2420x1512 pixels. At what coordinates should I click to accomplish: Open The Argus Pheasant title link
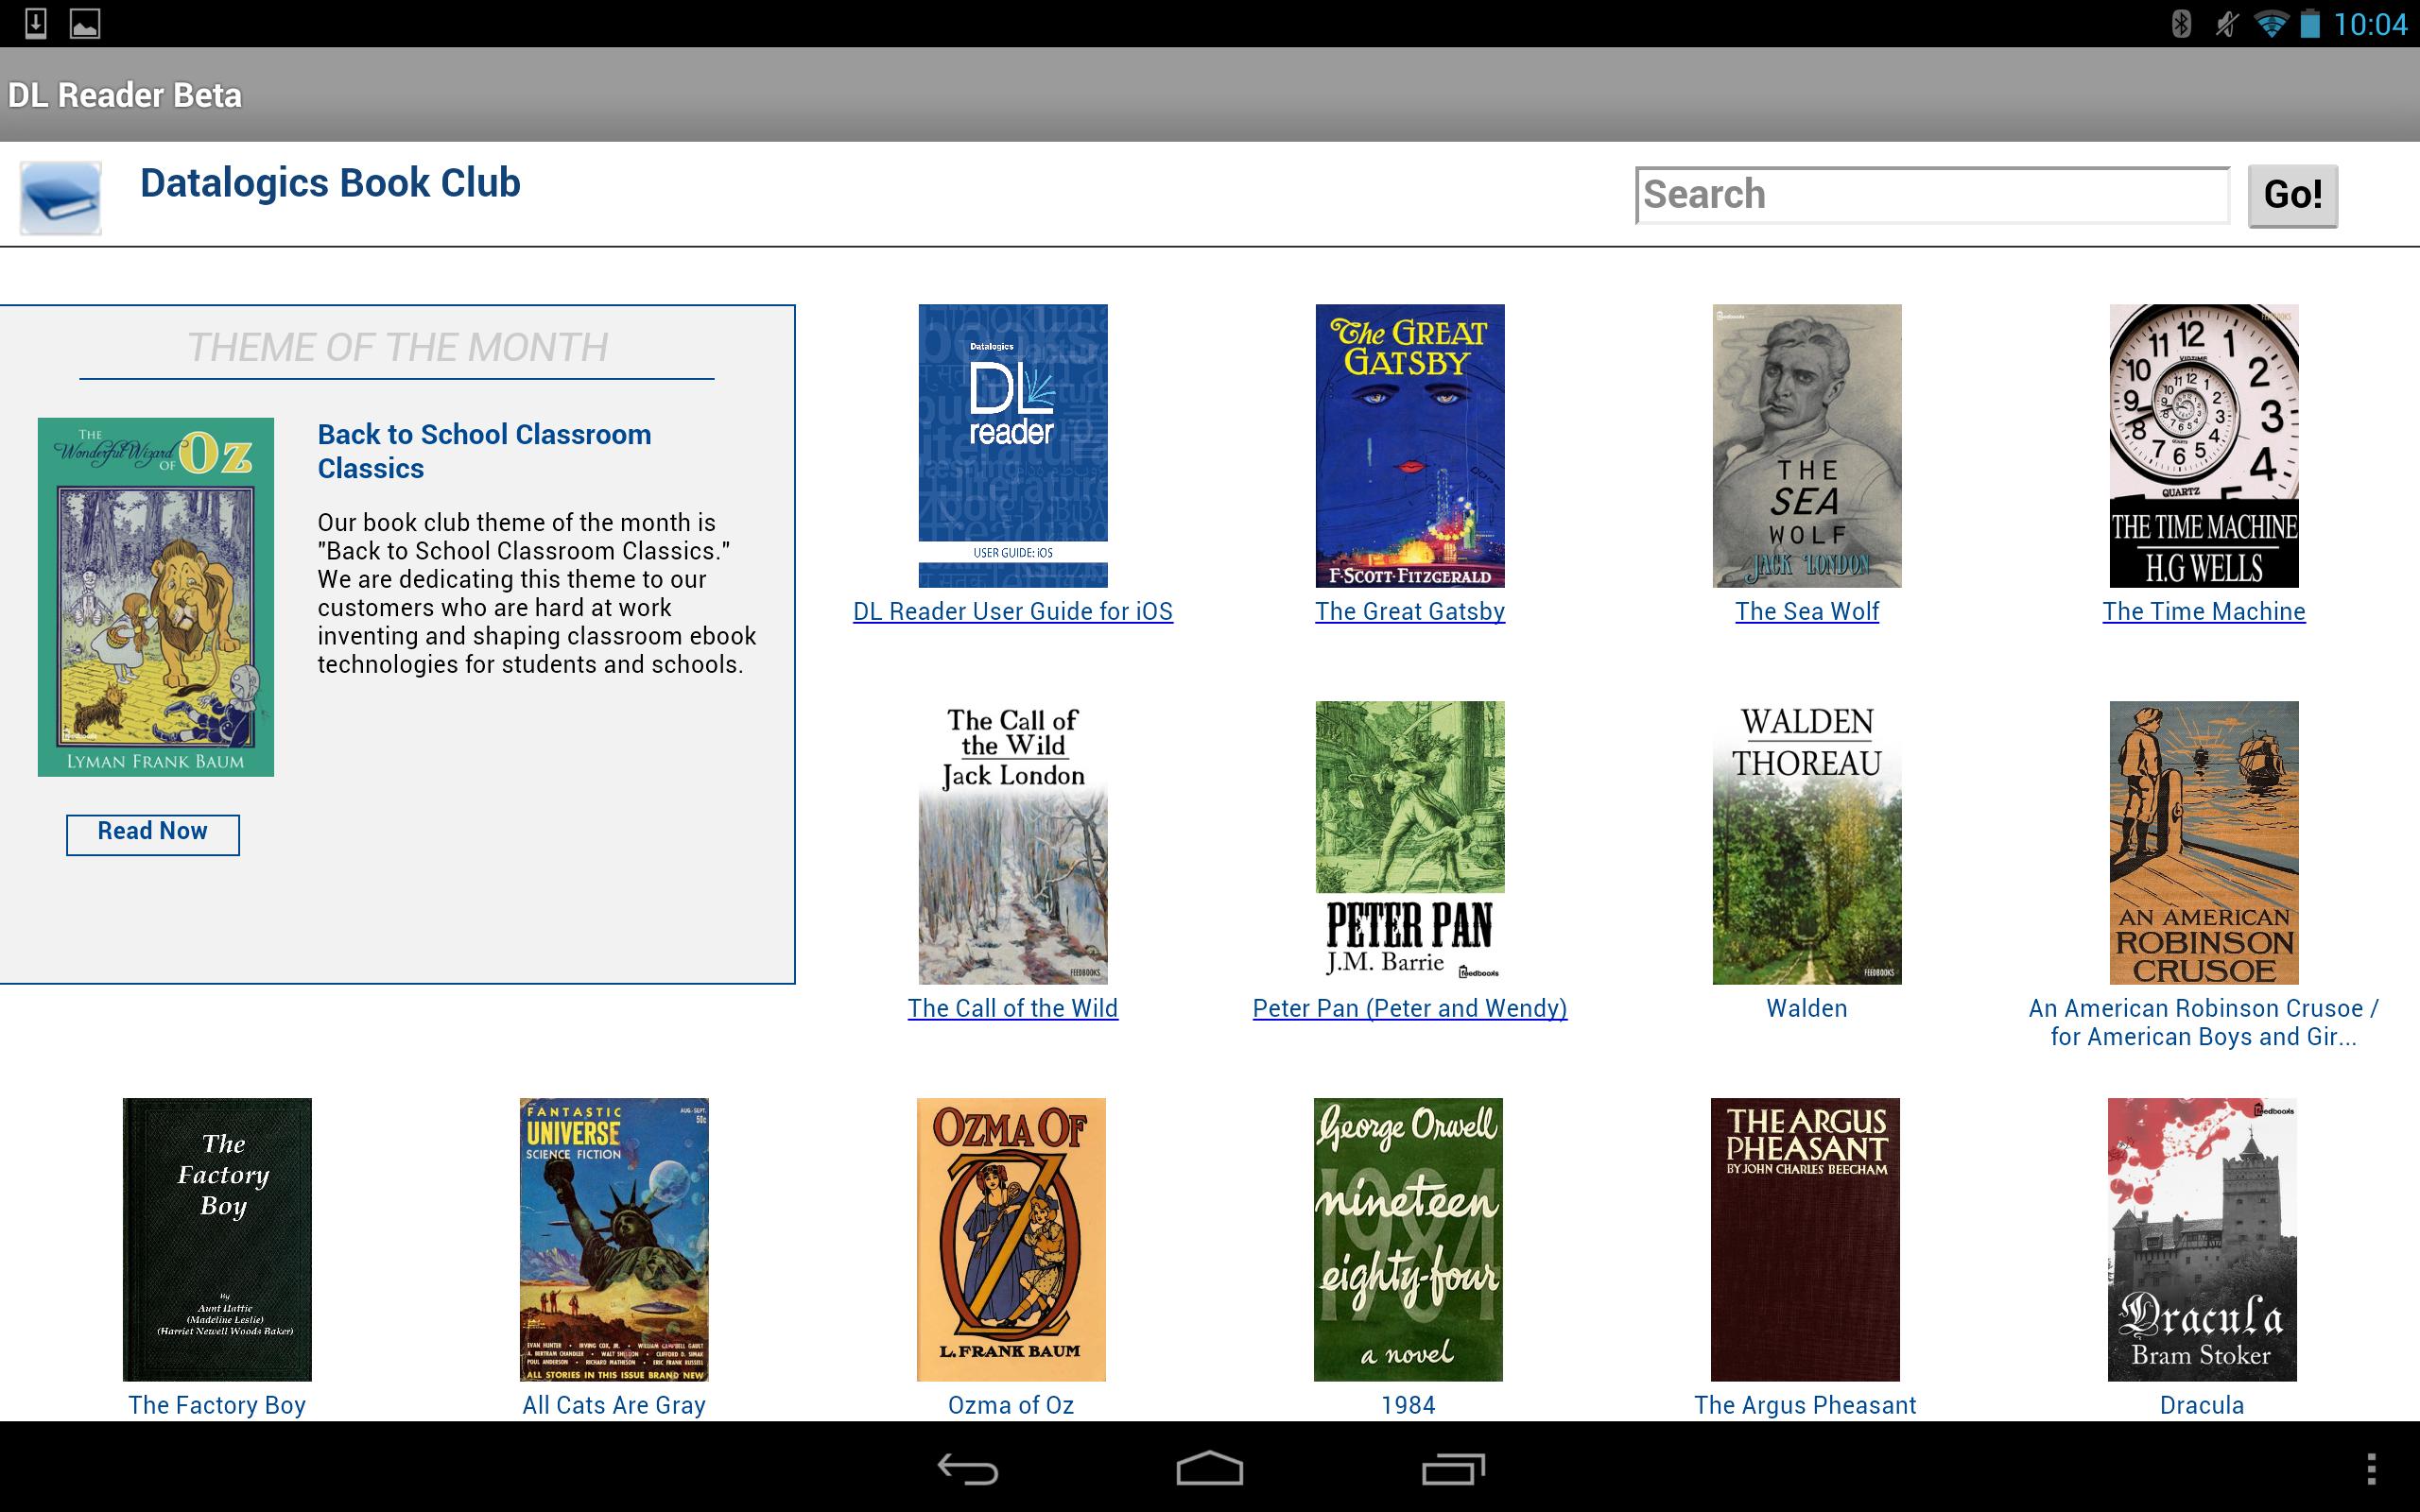(x=1805, y=1405)
